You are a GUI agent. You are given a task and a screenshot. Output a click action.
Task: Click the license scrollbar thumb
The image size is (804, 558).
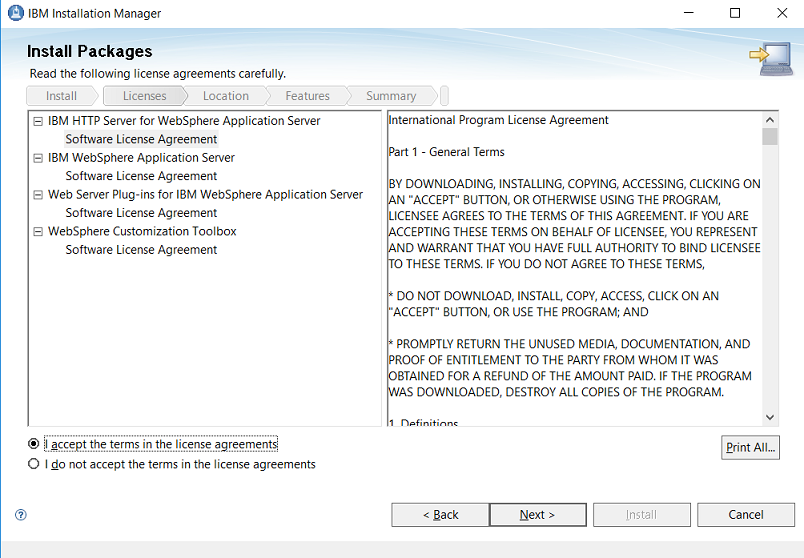coord(770,136)
